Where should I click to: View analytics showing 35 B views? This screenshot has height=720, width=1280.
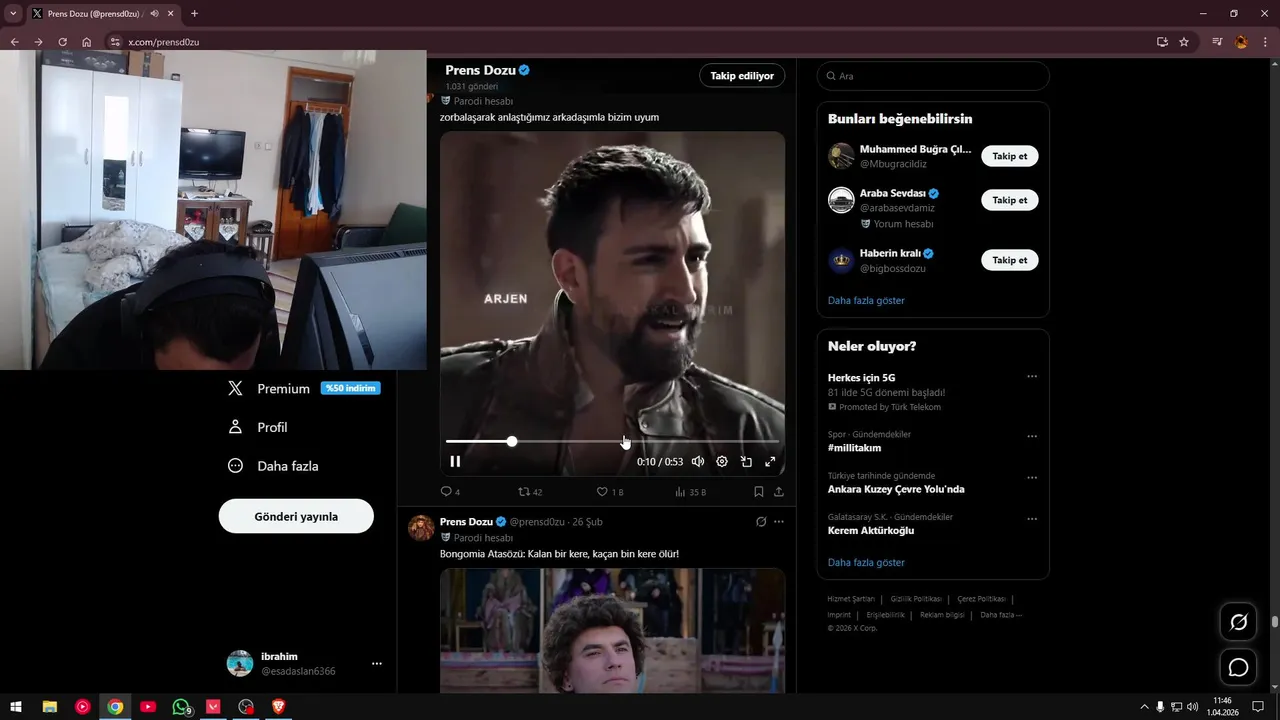point(691,492)
